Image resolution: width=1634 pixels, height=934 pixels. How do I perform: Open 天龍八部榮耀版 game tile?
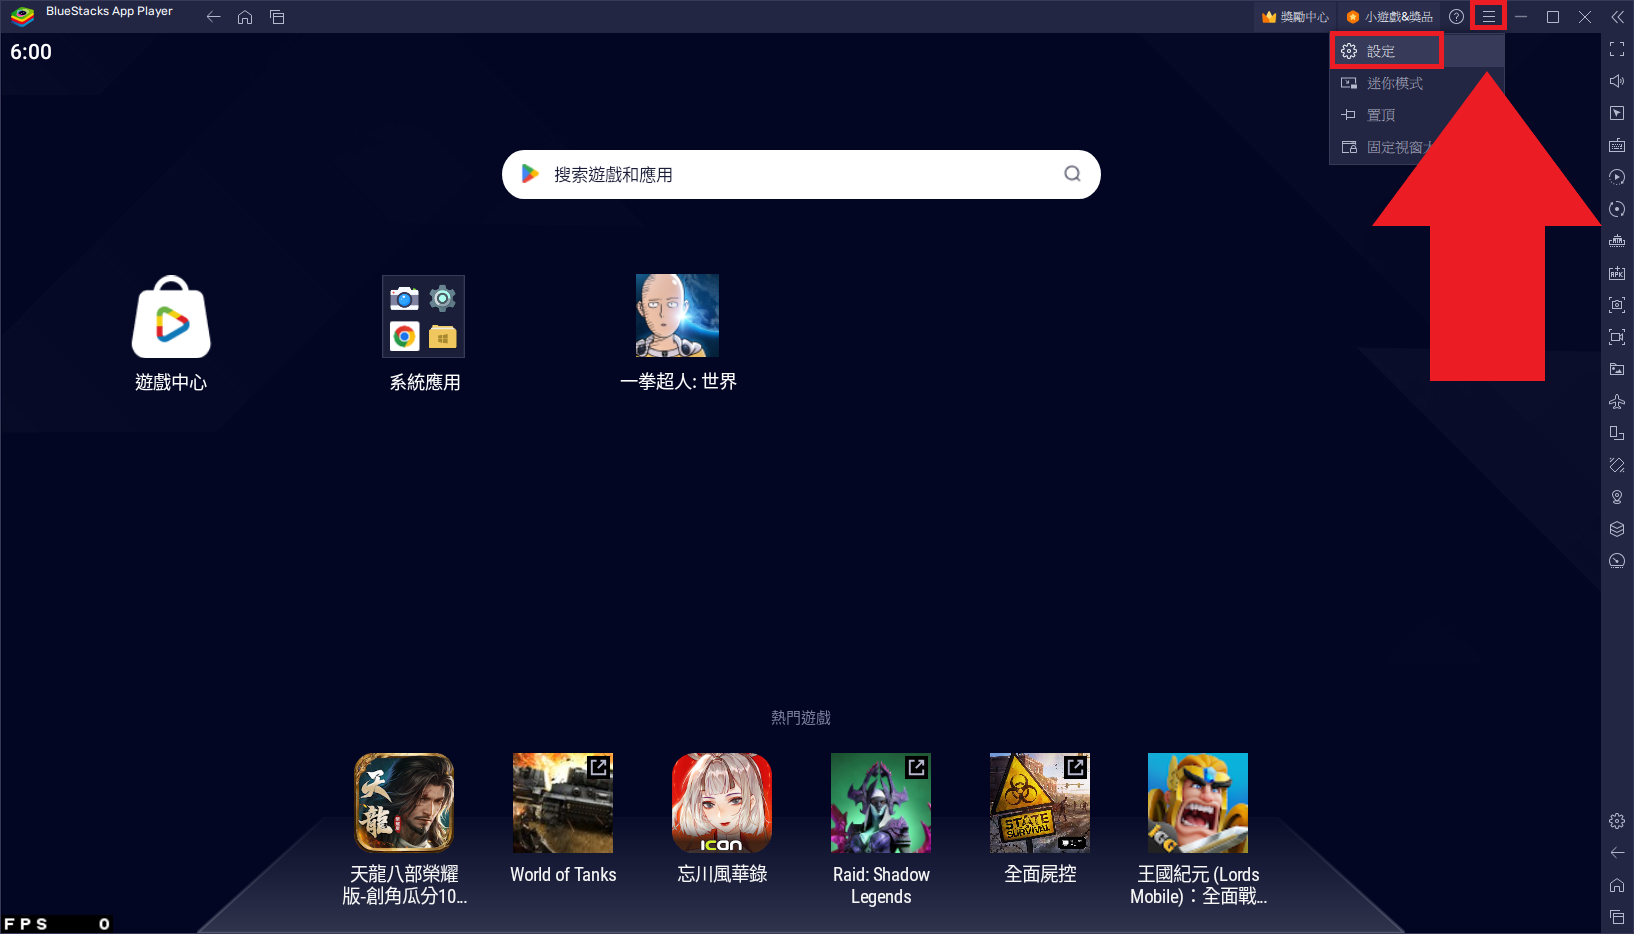[x=404, y=830]
